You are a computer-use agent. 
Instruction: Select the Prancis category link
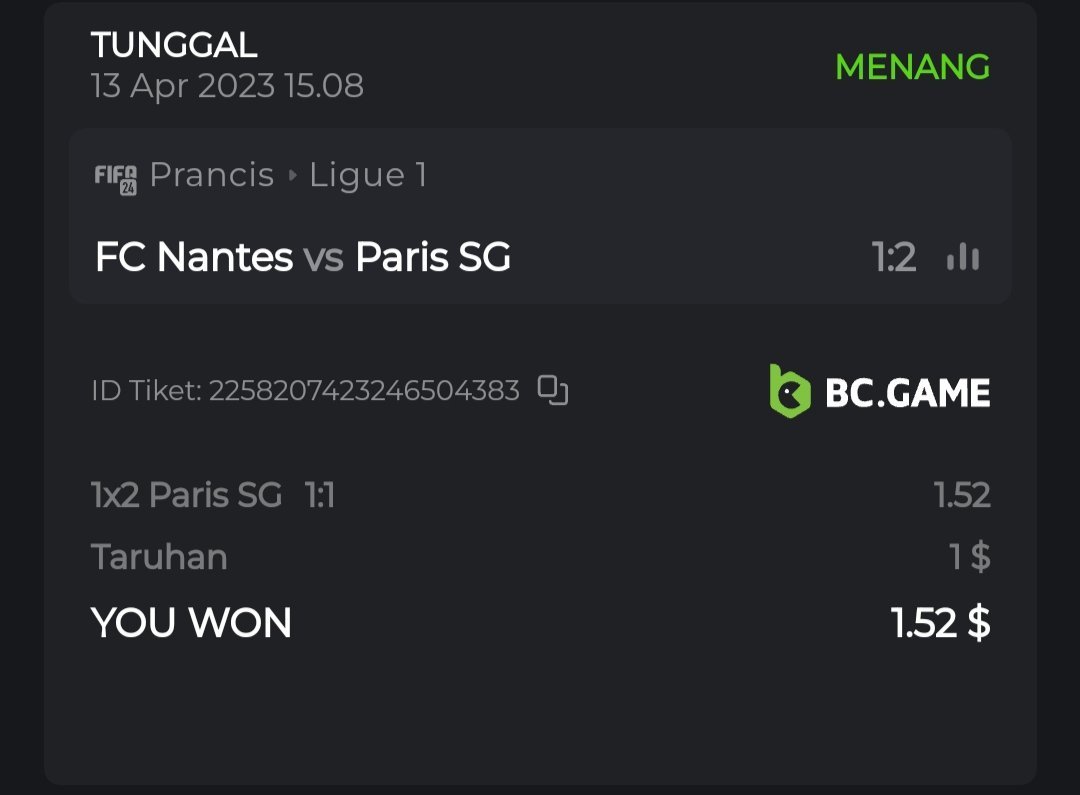pyautogui.click(x=211, y=175)
